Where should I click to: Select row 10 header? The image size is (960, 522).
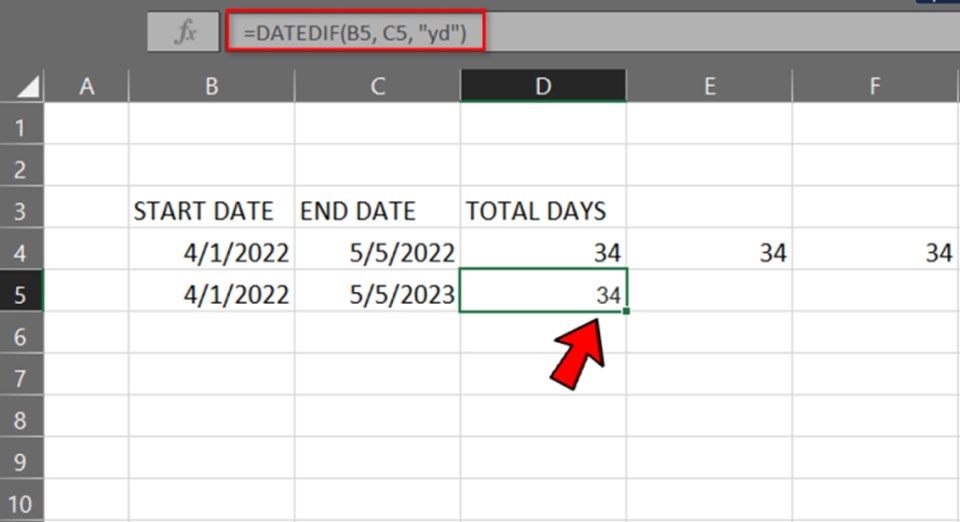(x=21, y=503)
